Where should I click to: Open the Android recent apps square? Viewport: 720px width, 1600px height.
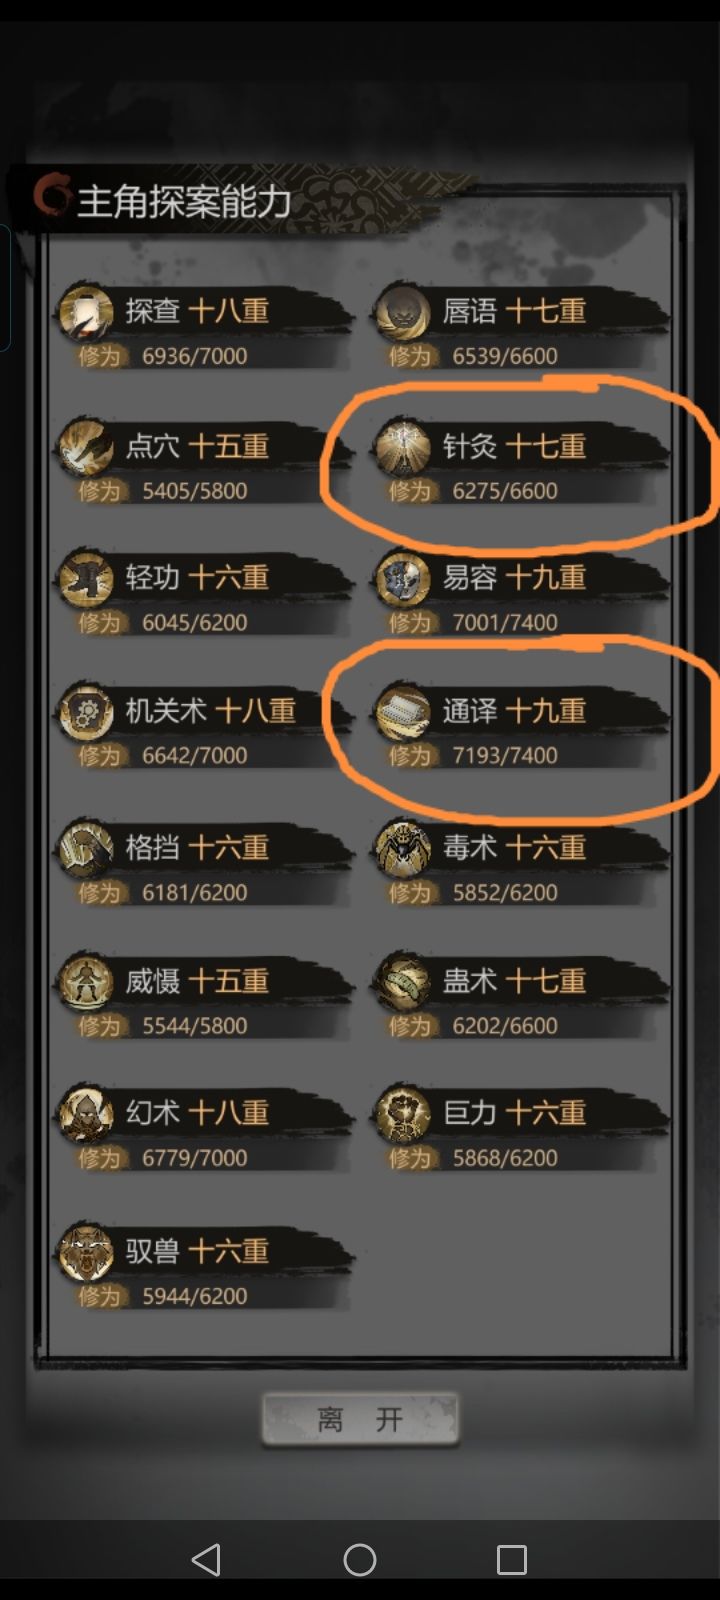[x=512, y=1559]
